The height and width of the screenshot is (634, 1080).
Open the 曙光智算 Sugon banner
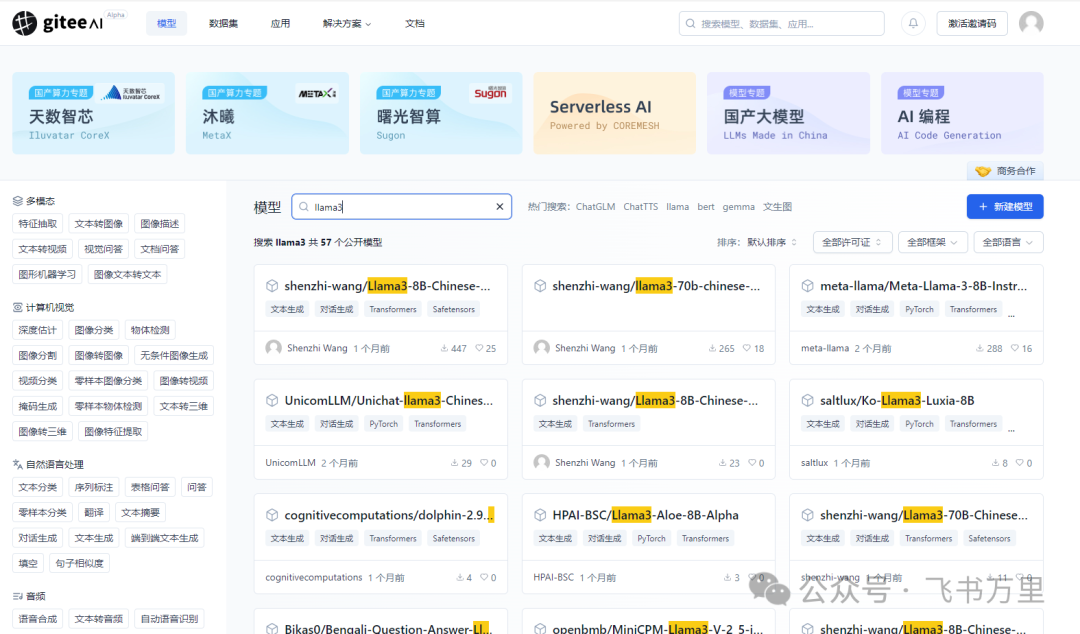[x=441, y=113]
